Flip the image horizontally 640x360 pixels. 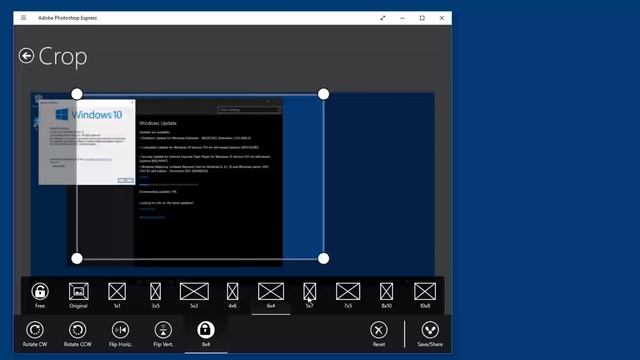click(120, 334)
